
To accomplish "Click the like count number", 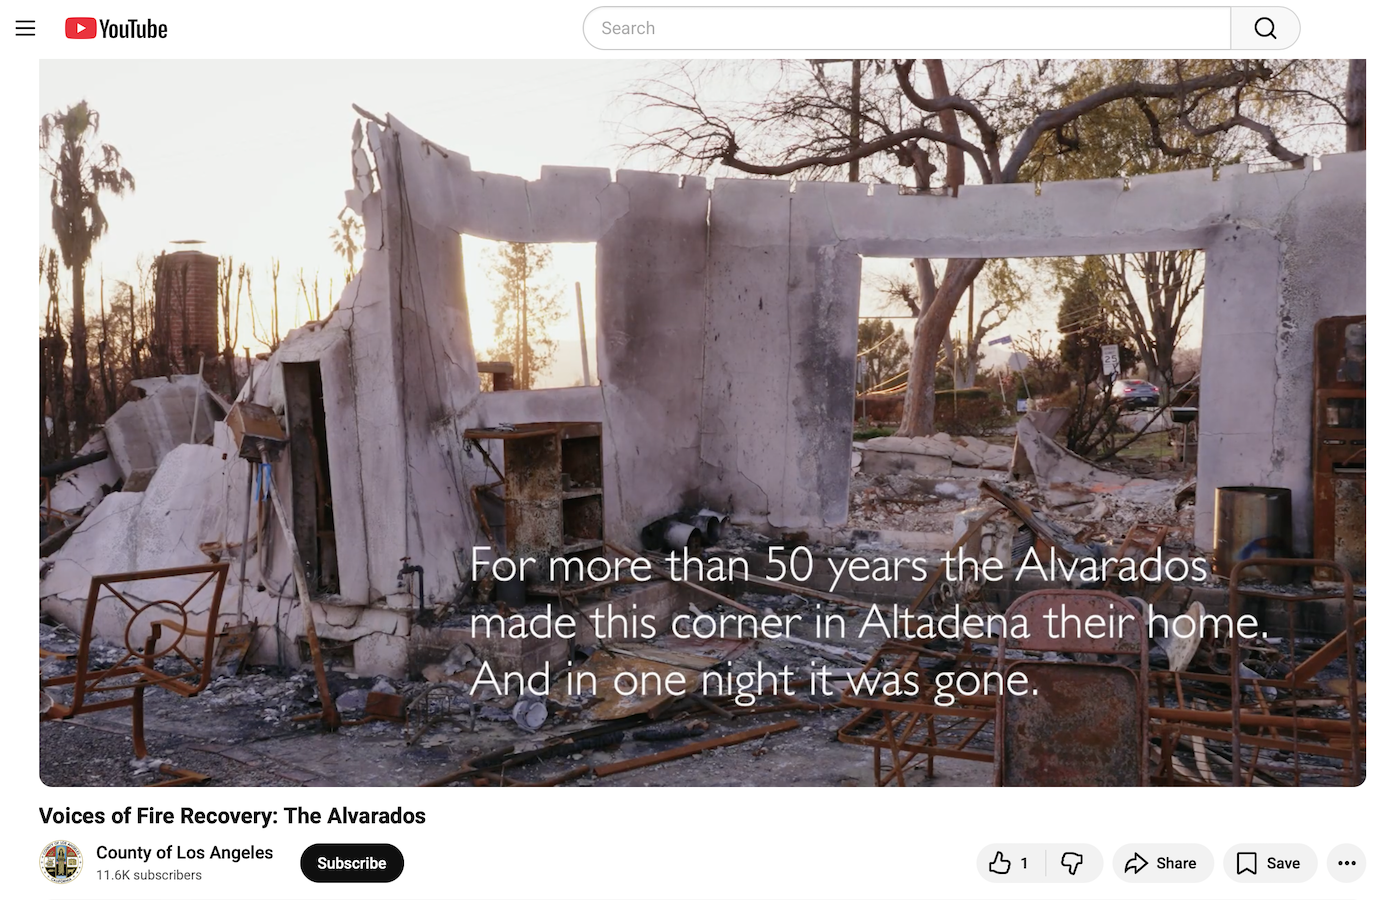I will point(1024,863).
